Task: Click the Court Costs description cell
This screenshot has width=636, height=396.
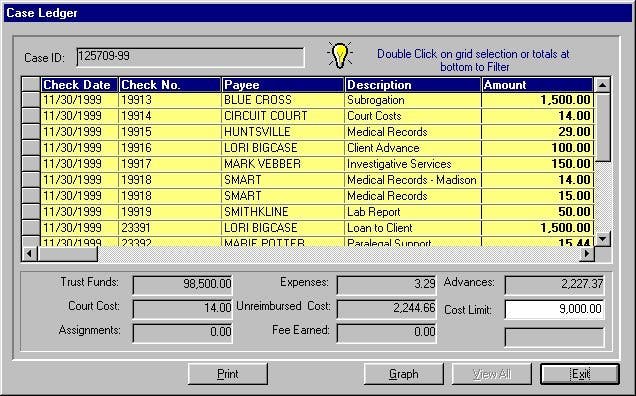Action: click(413, 116)
